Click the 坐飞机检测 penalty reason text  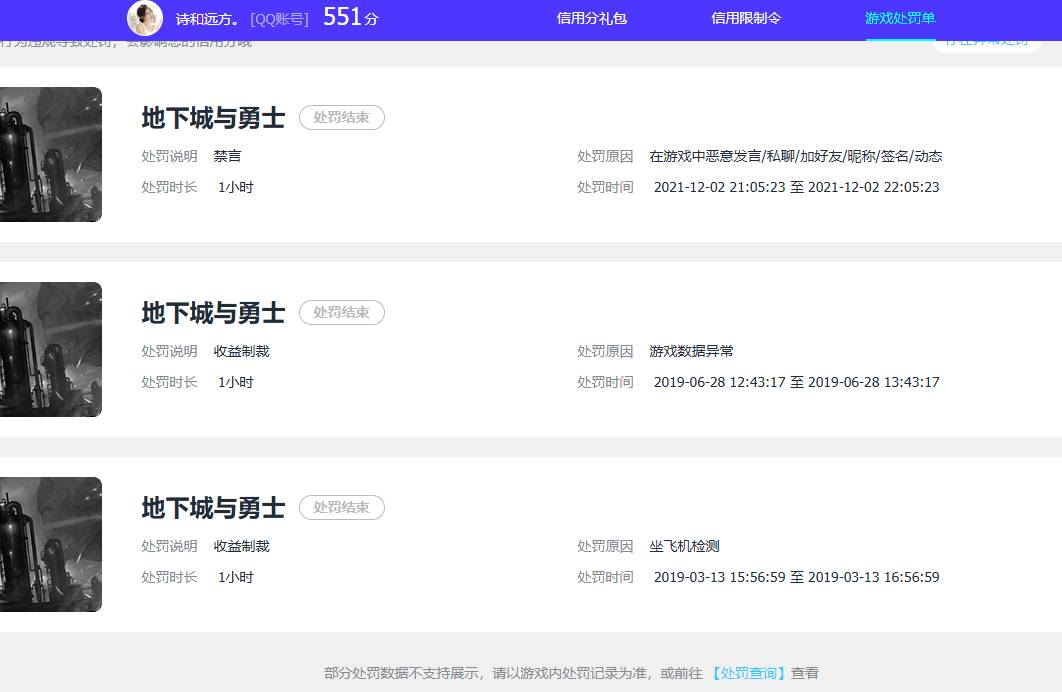[x=684, y=547]
